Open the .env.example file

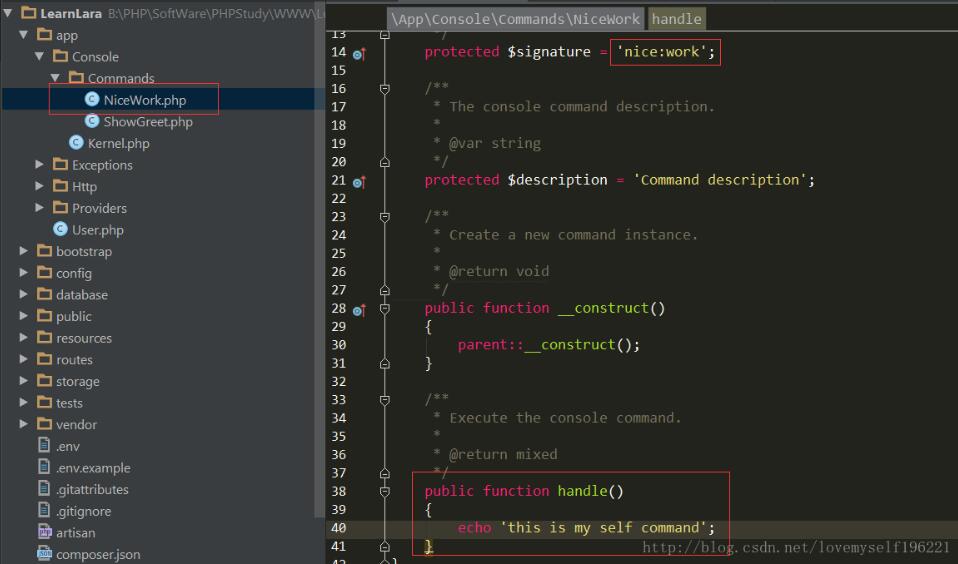pos(92,468)
